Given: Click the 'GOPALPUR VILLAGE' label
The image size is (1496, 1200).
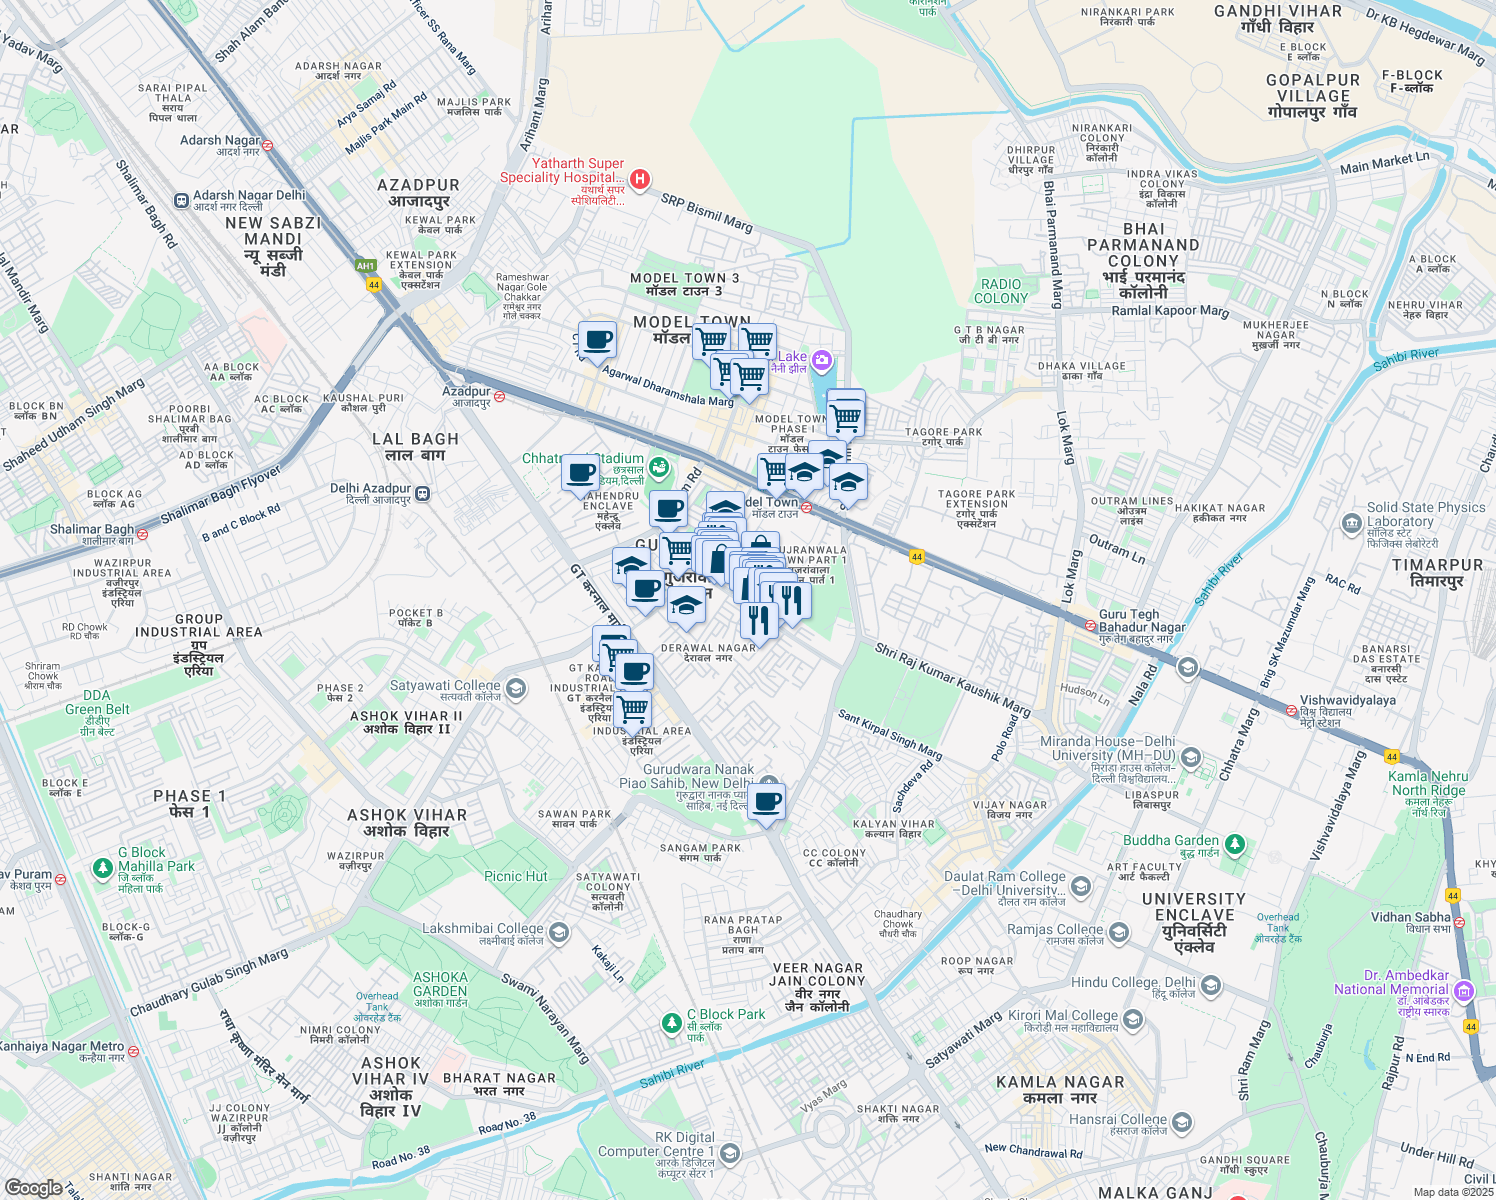Looking at the screenshot, I should pos(1313,88).
